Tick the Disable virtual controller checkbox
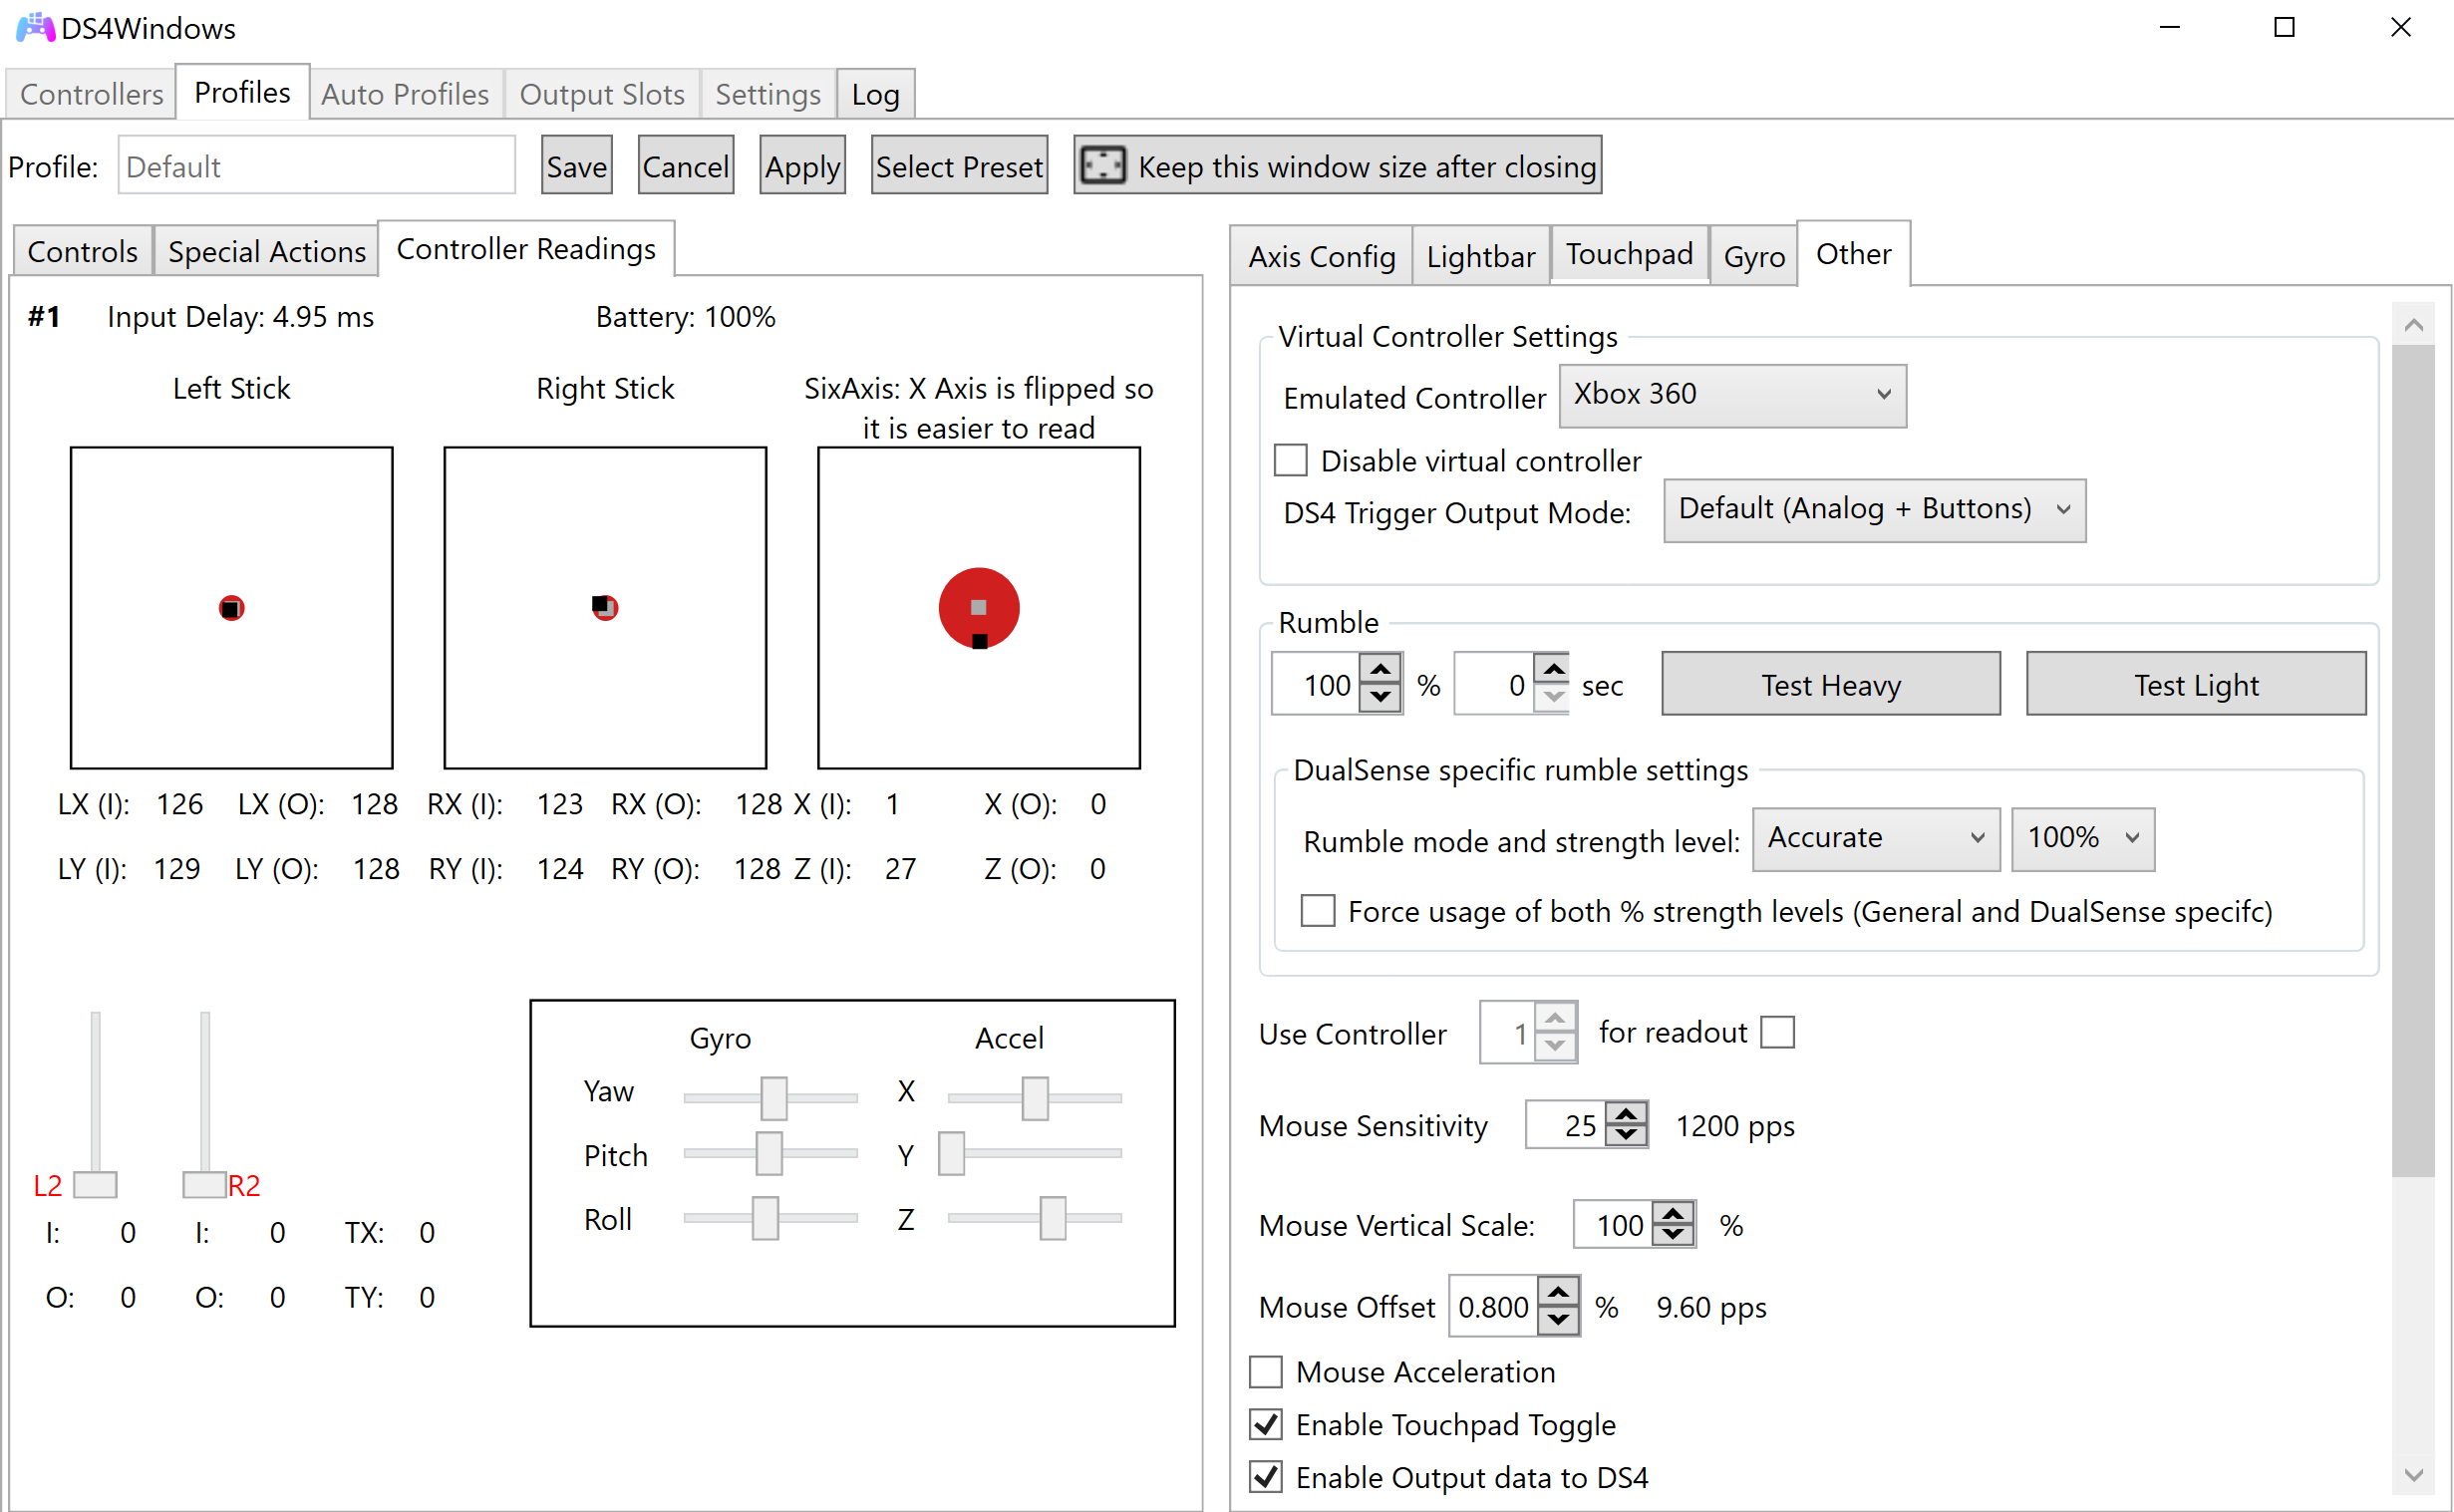Image resolution: width=2454 pixels, height=1512 pixels. point(1291,461)
